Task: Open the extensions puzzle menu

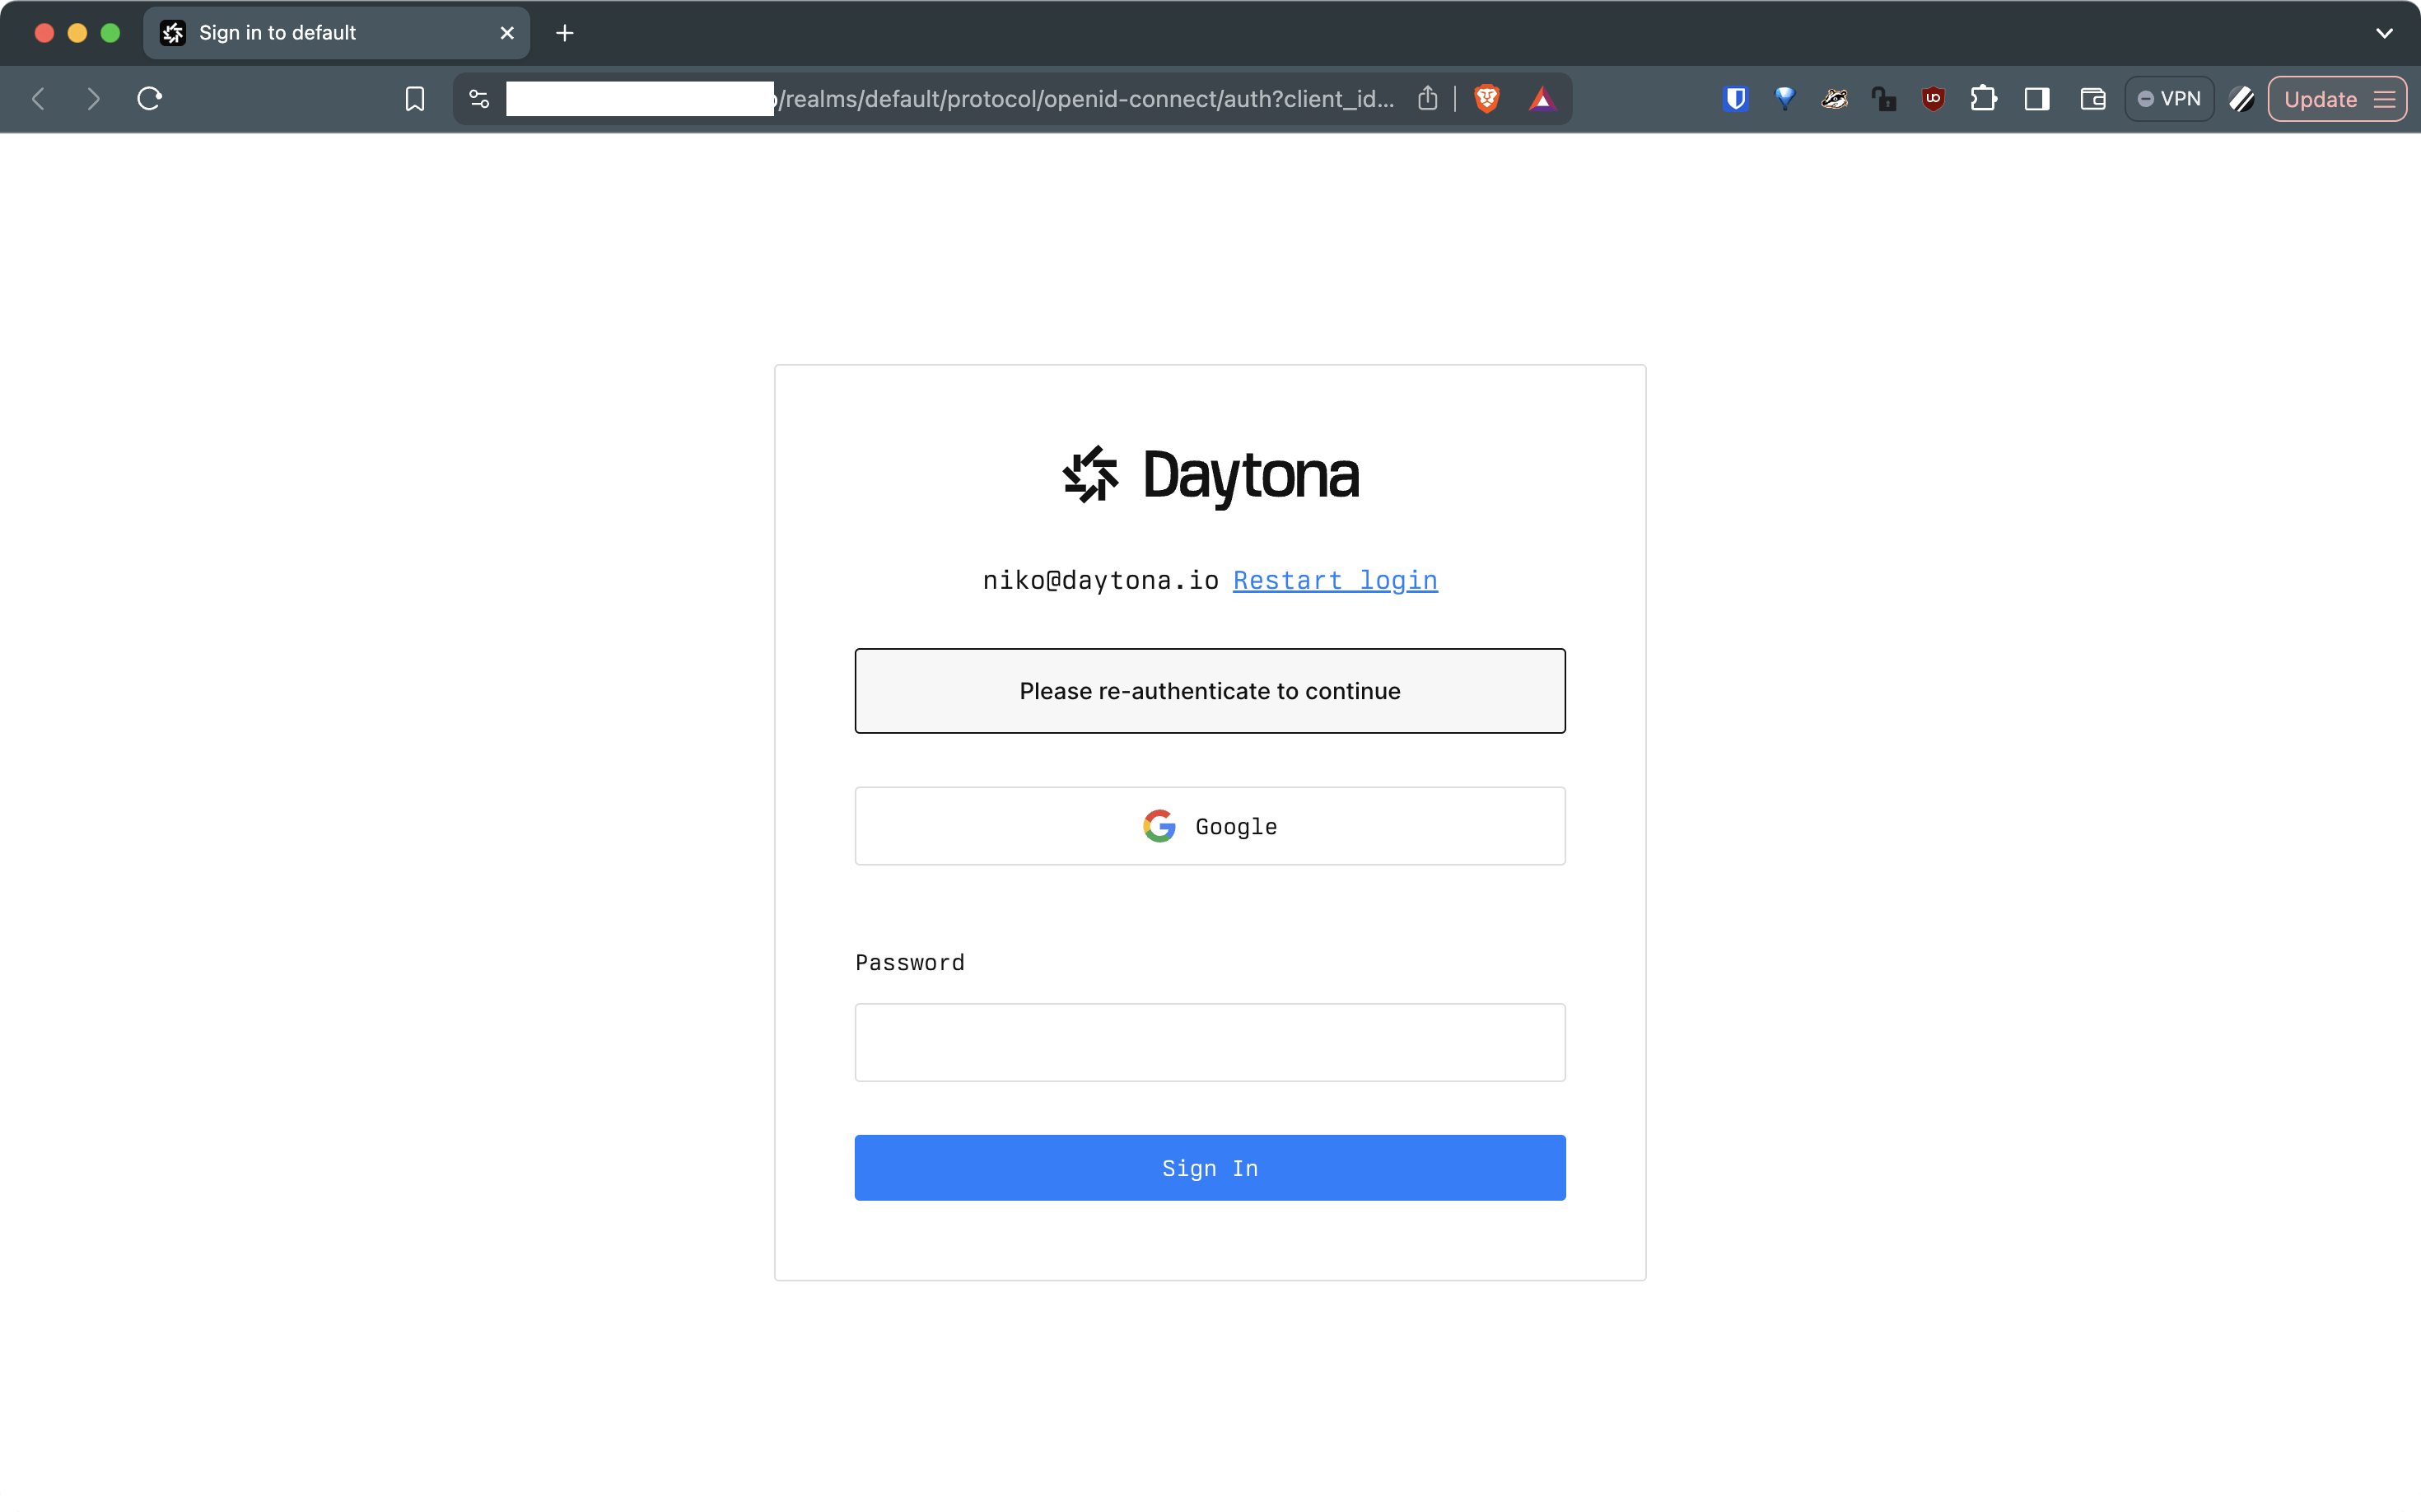Action: pyautogui.click(x=1983, y=99)
